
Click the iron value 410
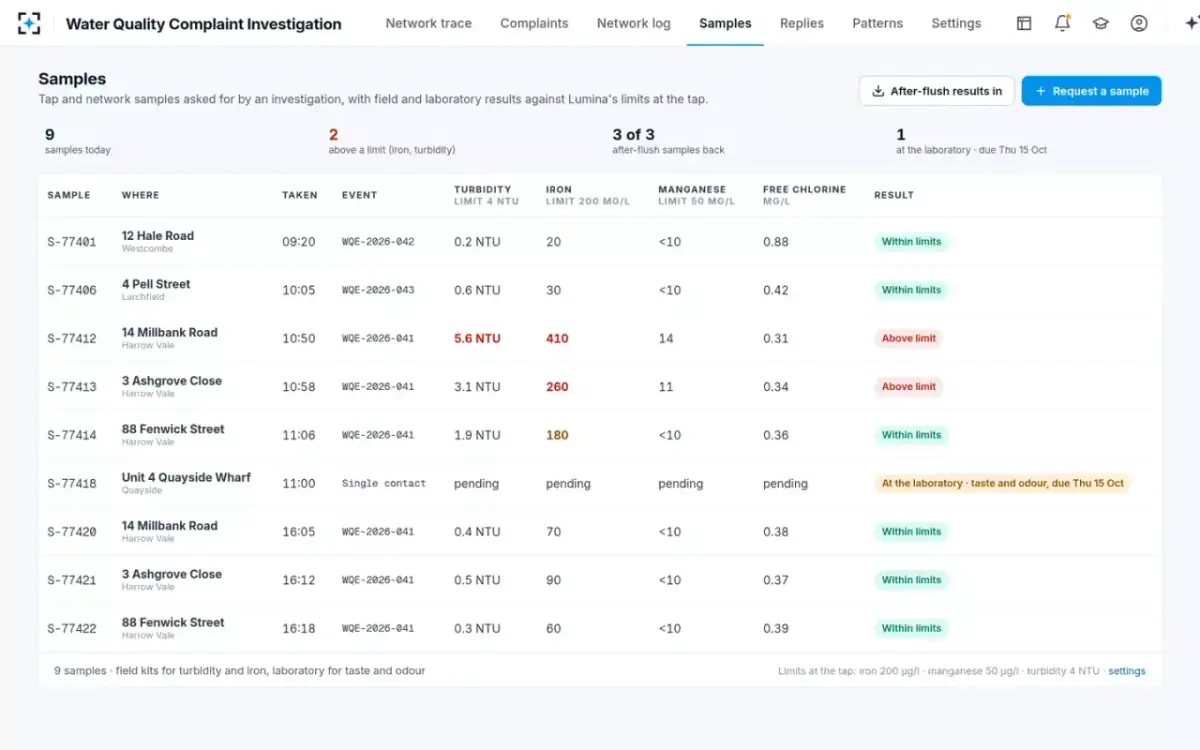(557, 338)
